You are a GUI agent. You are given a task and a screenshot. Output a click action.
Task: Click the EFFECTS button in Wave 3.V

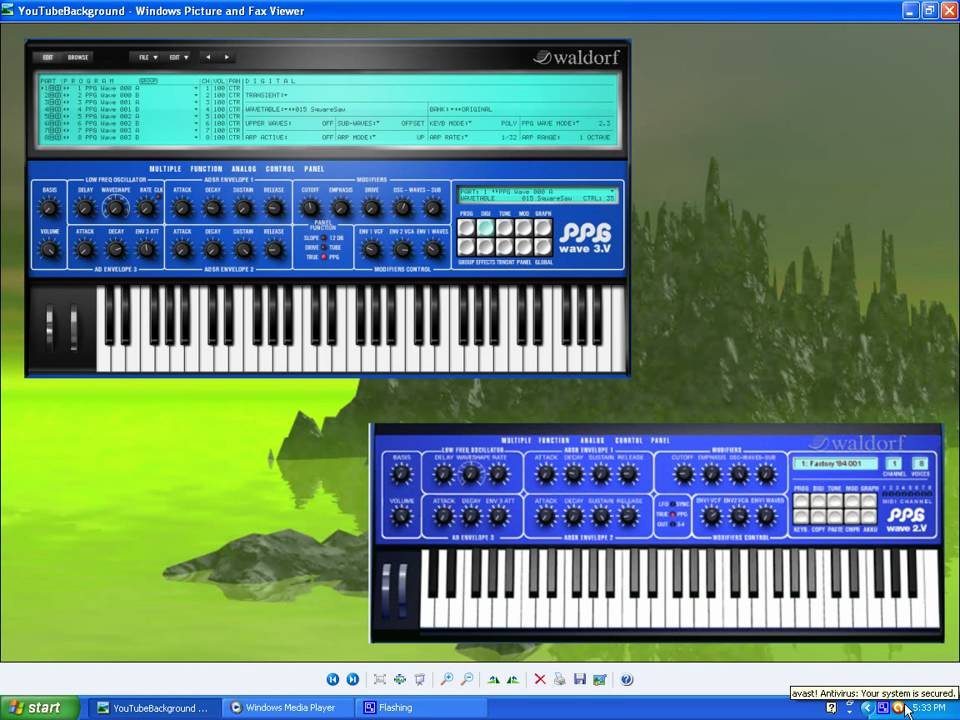point(486,247)
